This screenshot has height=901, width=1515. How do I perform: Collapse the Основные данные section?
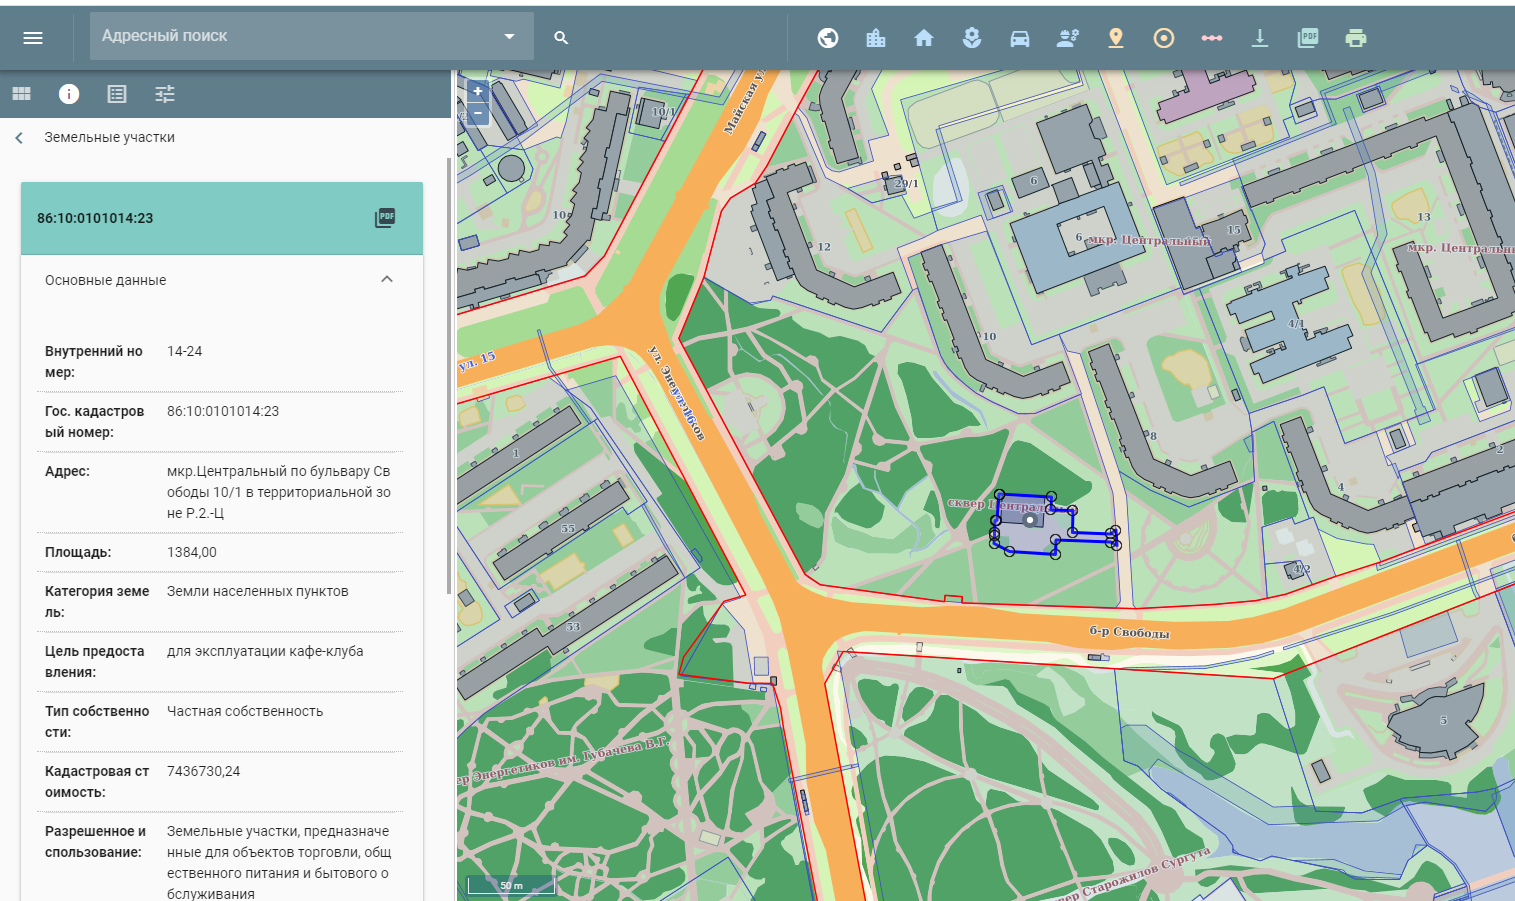tap(387, 280)
